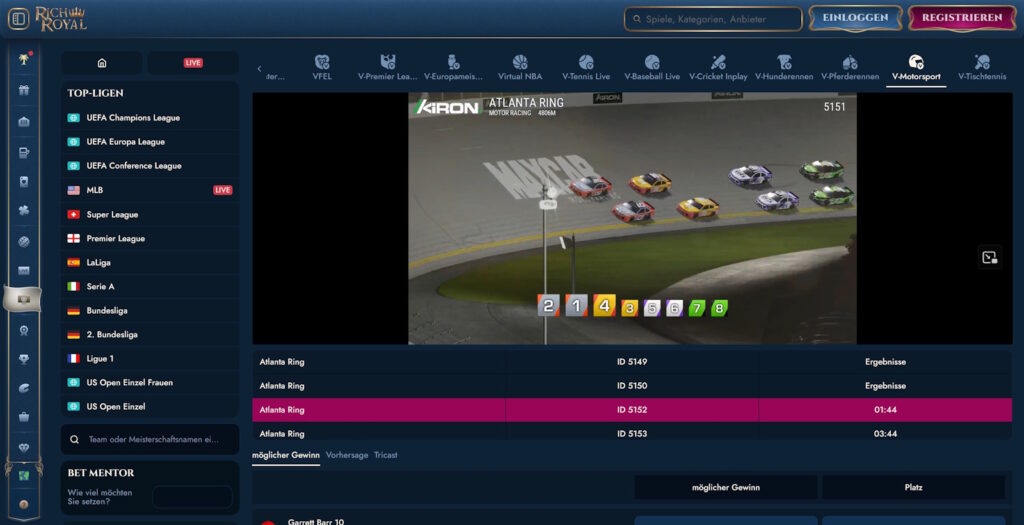Click the EINLOGGEN button
This screenshot has width=1024, height=525.
855,18
